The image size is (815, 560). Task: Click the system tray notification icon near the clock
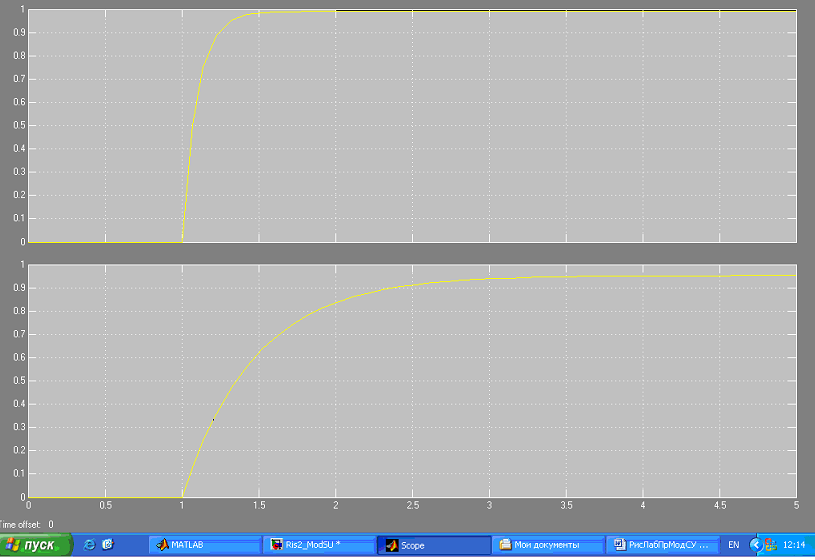771,544
